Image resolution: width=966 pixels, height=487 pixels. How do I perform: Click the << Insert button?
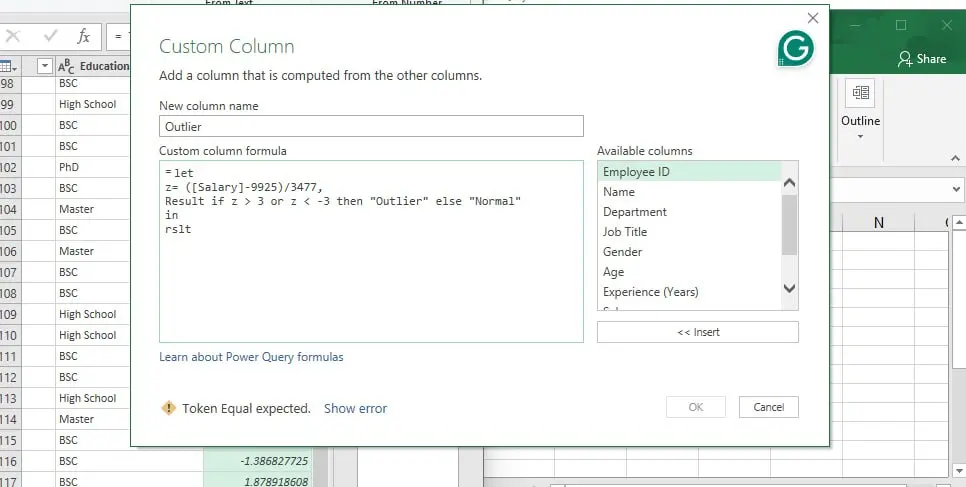[697, 332]
